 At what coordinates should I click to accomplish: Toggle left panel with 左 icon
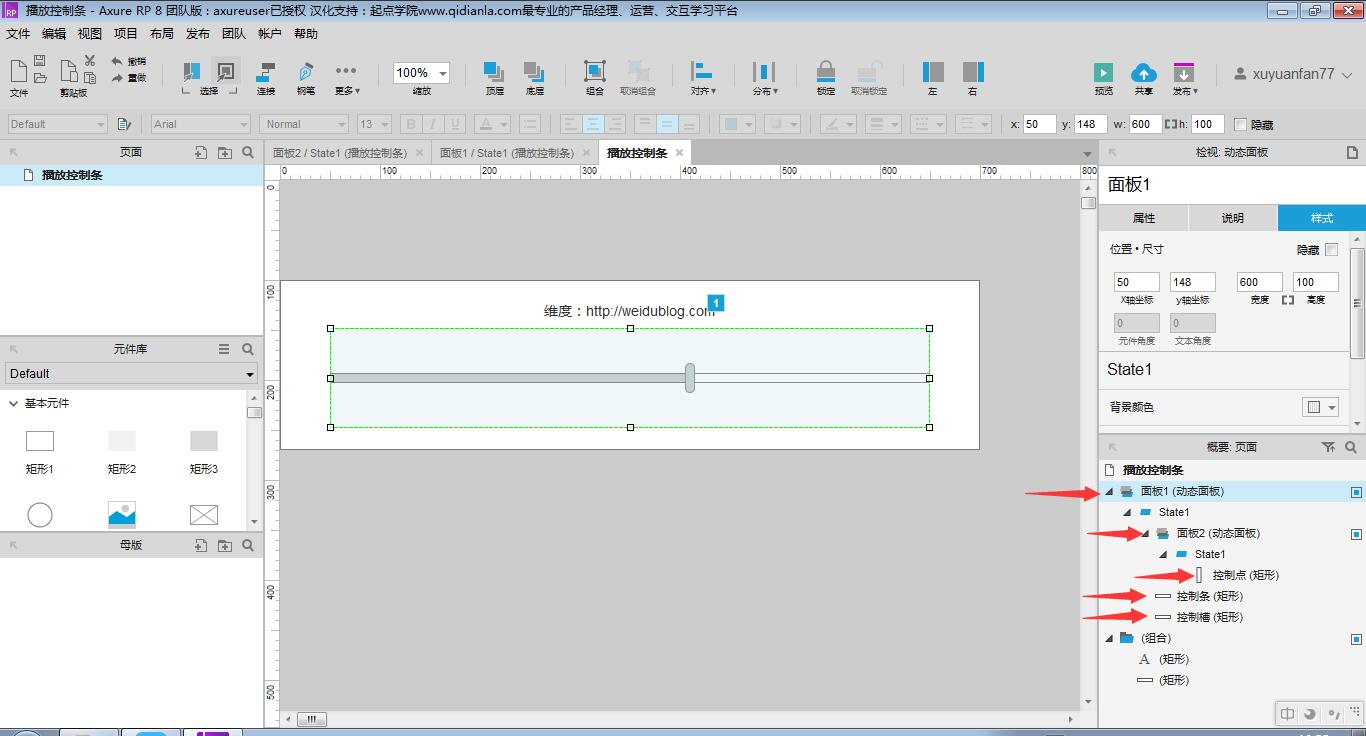(x=933, y=71)
